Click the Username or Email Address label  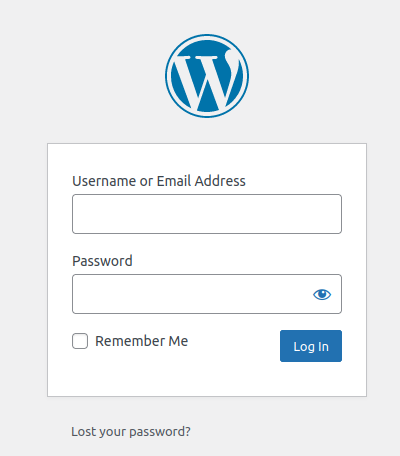point(159,181)
